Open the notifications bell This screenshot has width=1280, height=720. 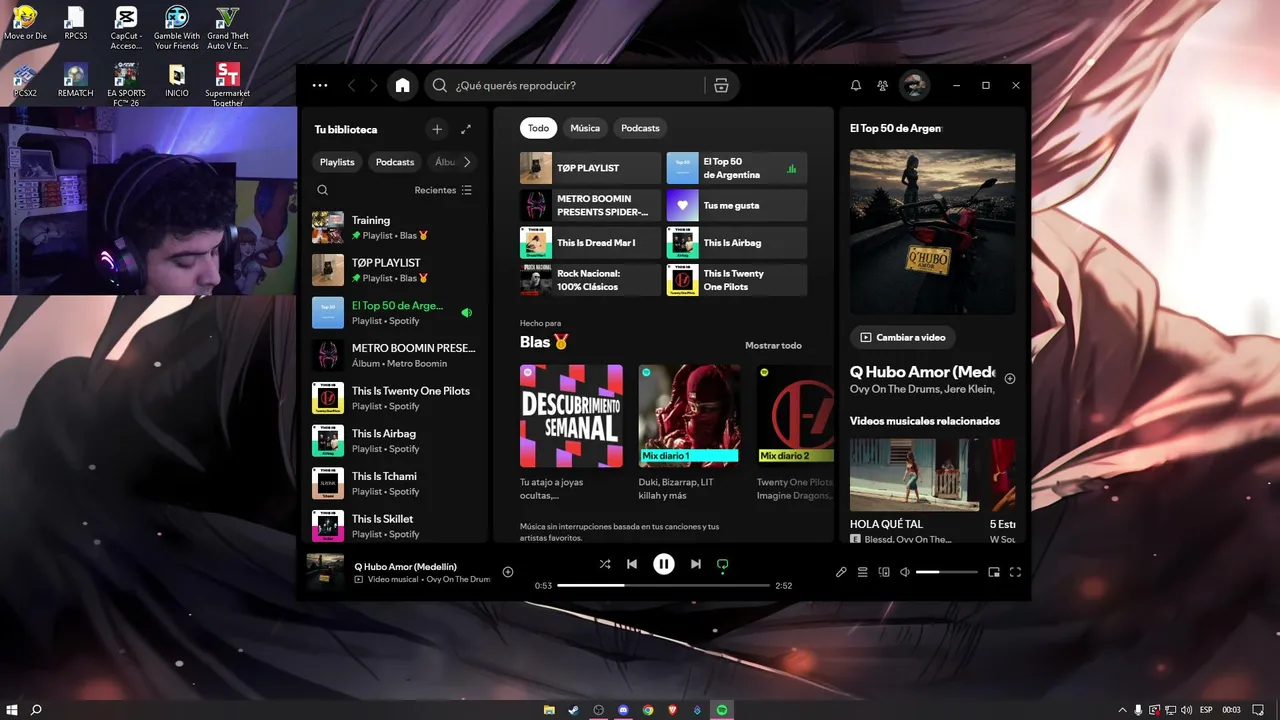[x=856, y=86]
